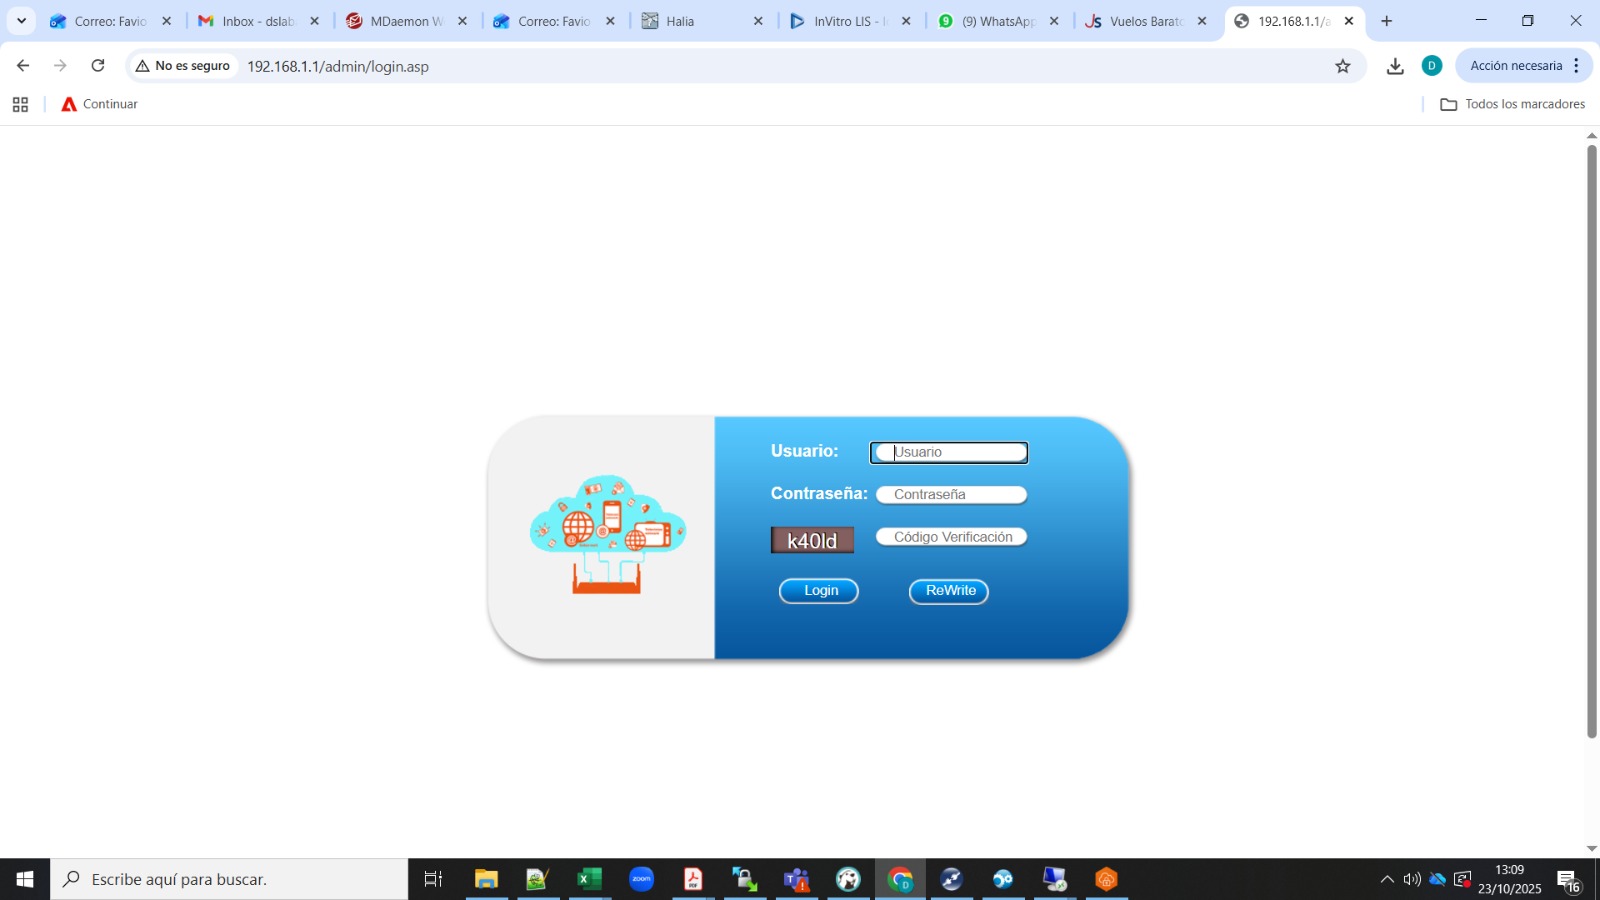The width and height of the screenshot is (1600, 900).
Task: Go back to previous page
Action: pyautogui.click(x=23, y=66)
